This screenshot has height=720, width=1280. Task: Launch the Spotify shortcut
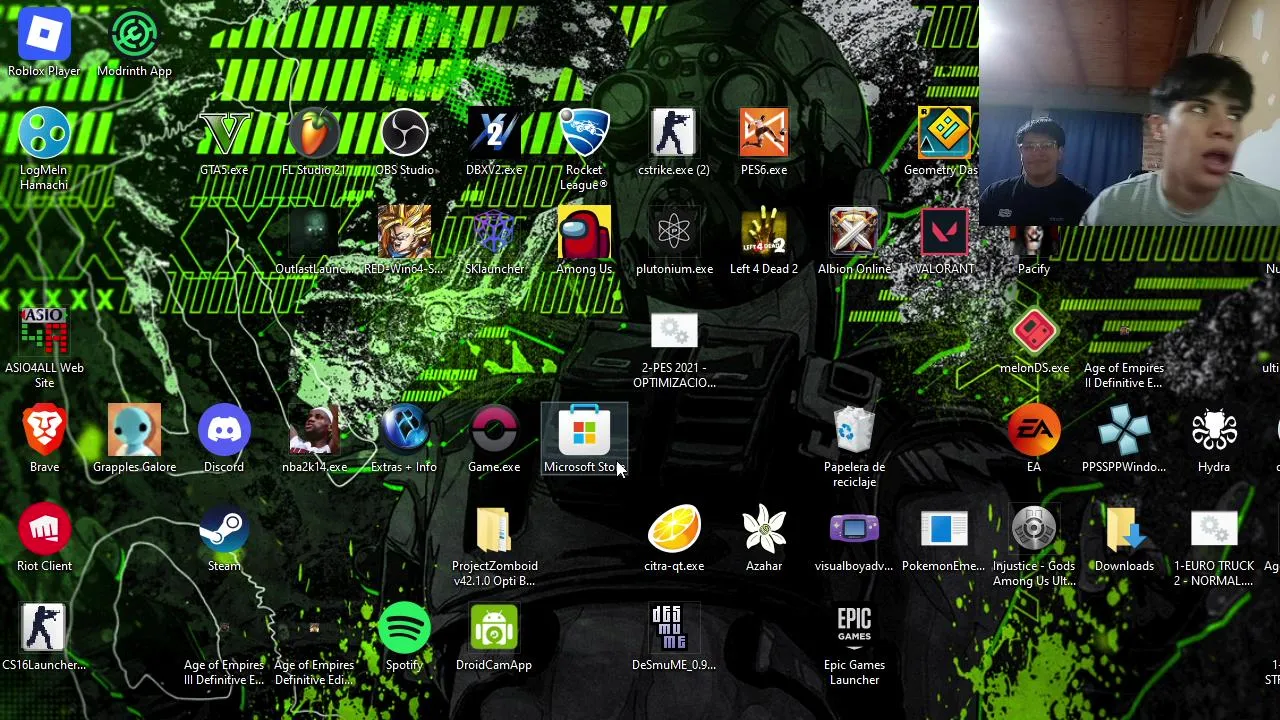tap(404, 628)
